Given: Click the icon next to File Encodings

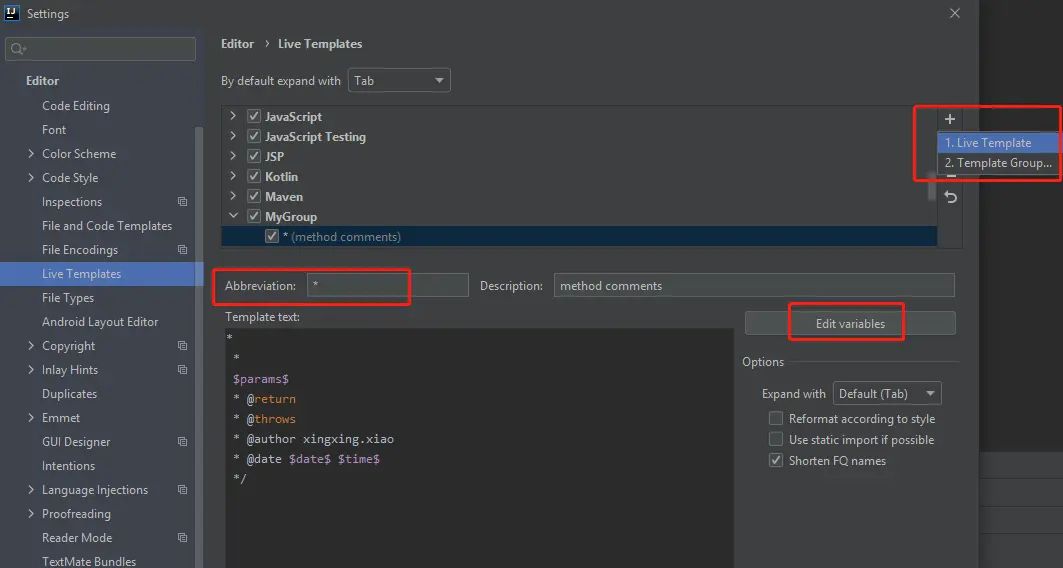Looking at the screenshot, I should coord(182,250).
